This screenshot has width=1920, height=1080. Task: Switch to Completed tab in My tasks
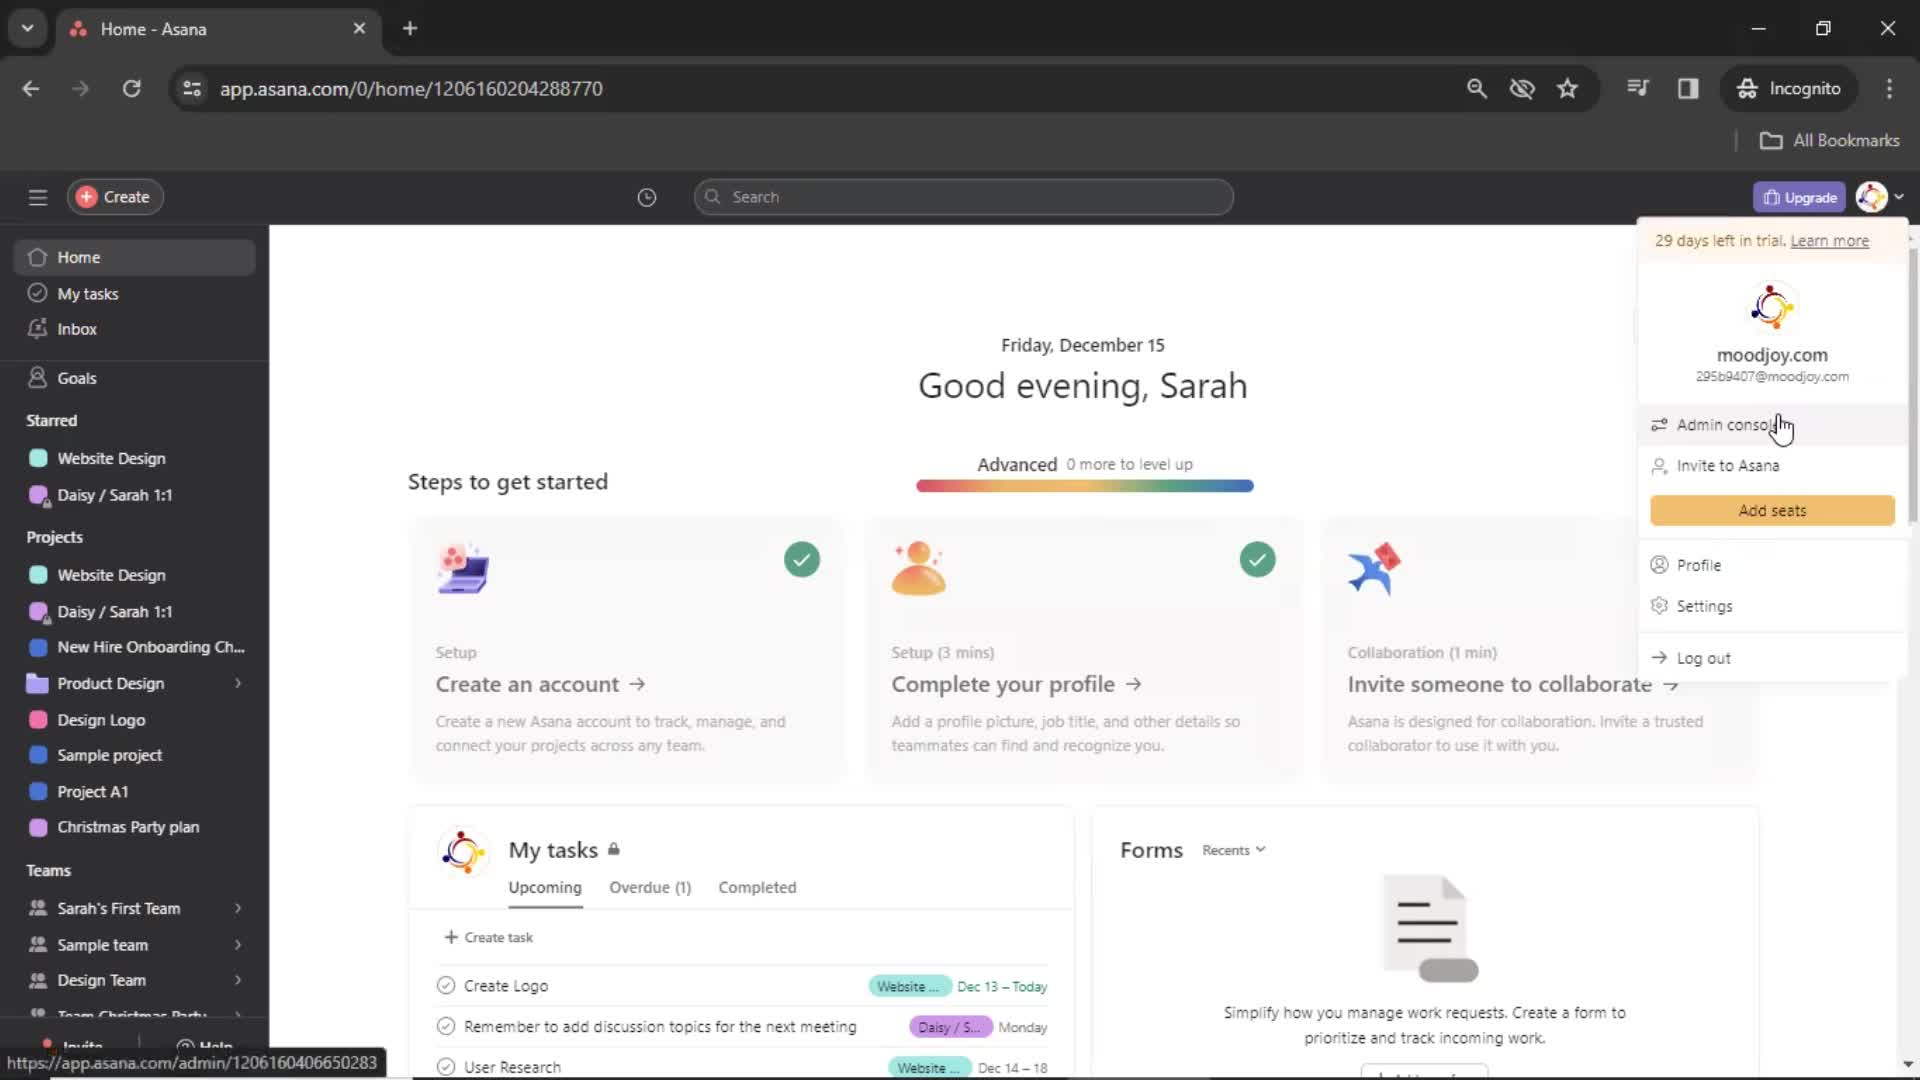point(757,888)
